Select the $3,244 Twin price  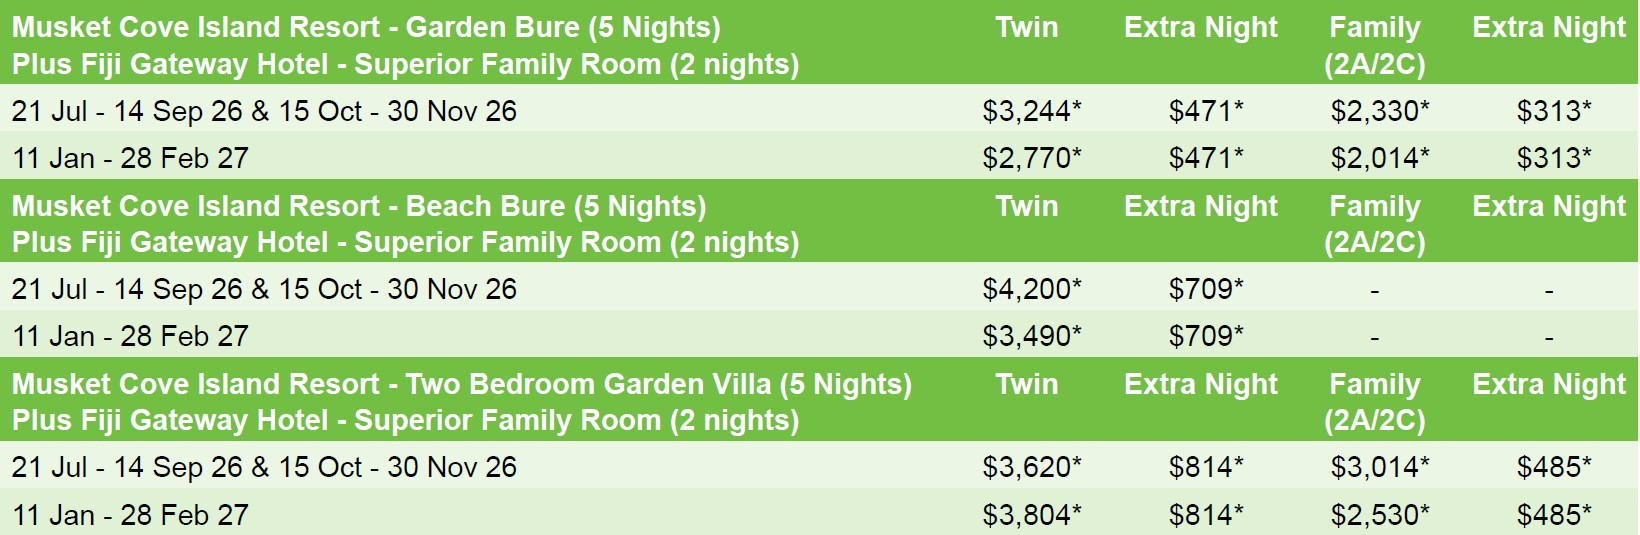tap(1031, 110)
